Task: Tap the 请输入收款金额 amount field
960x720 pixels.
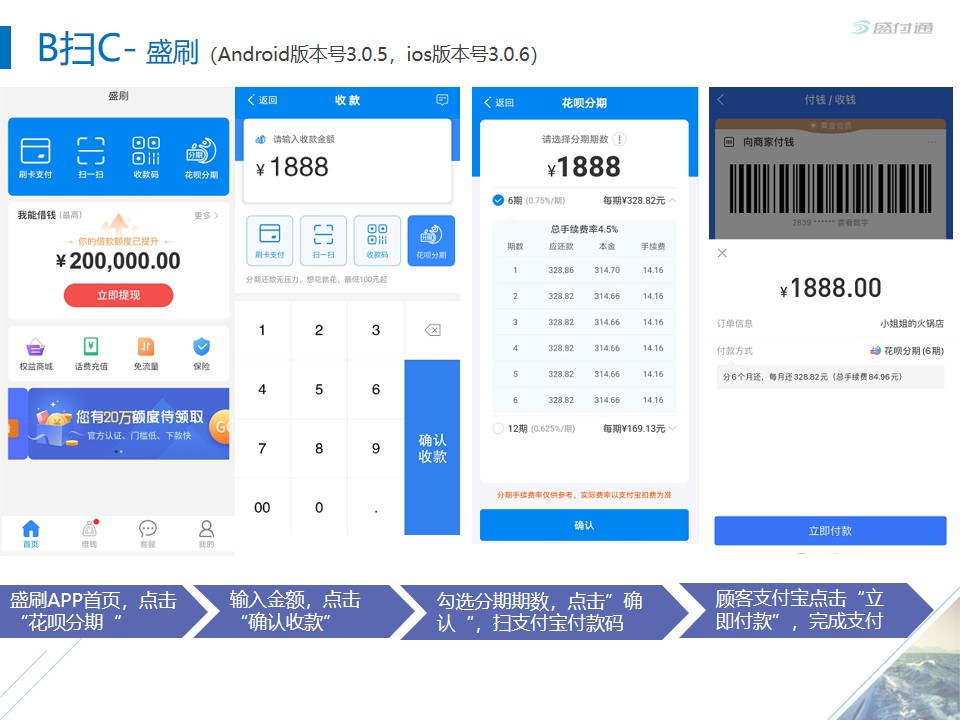Action: coord(347,160)
